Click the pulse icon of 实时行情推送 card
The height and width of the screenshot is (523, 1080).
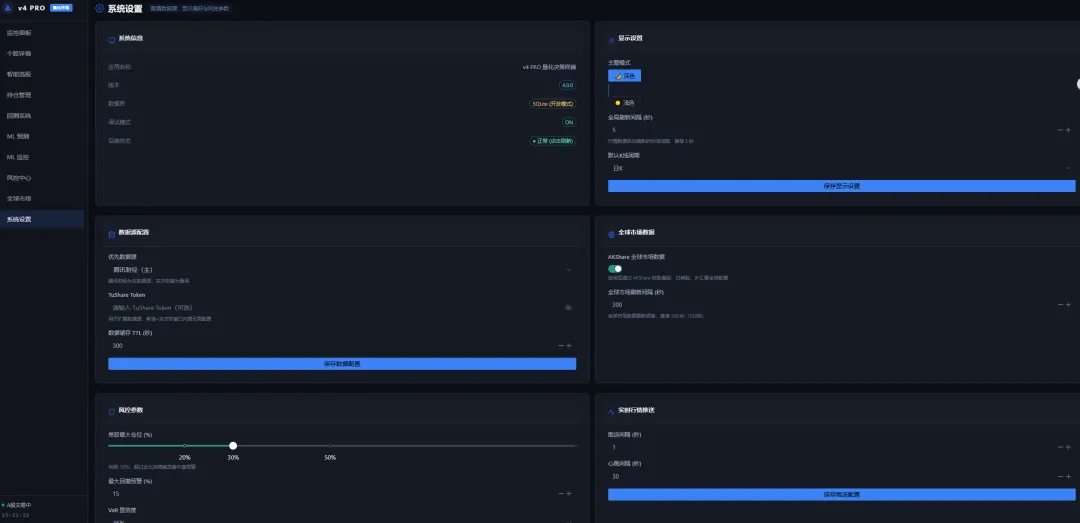point(612,411)
